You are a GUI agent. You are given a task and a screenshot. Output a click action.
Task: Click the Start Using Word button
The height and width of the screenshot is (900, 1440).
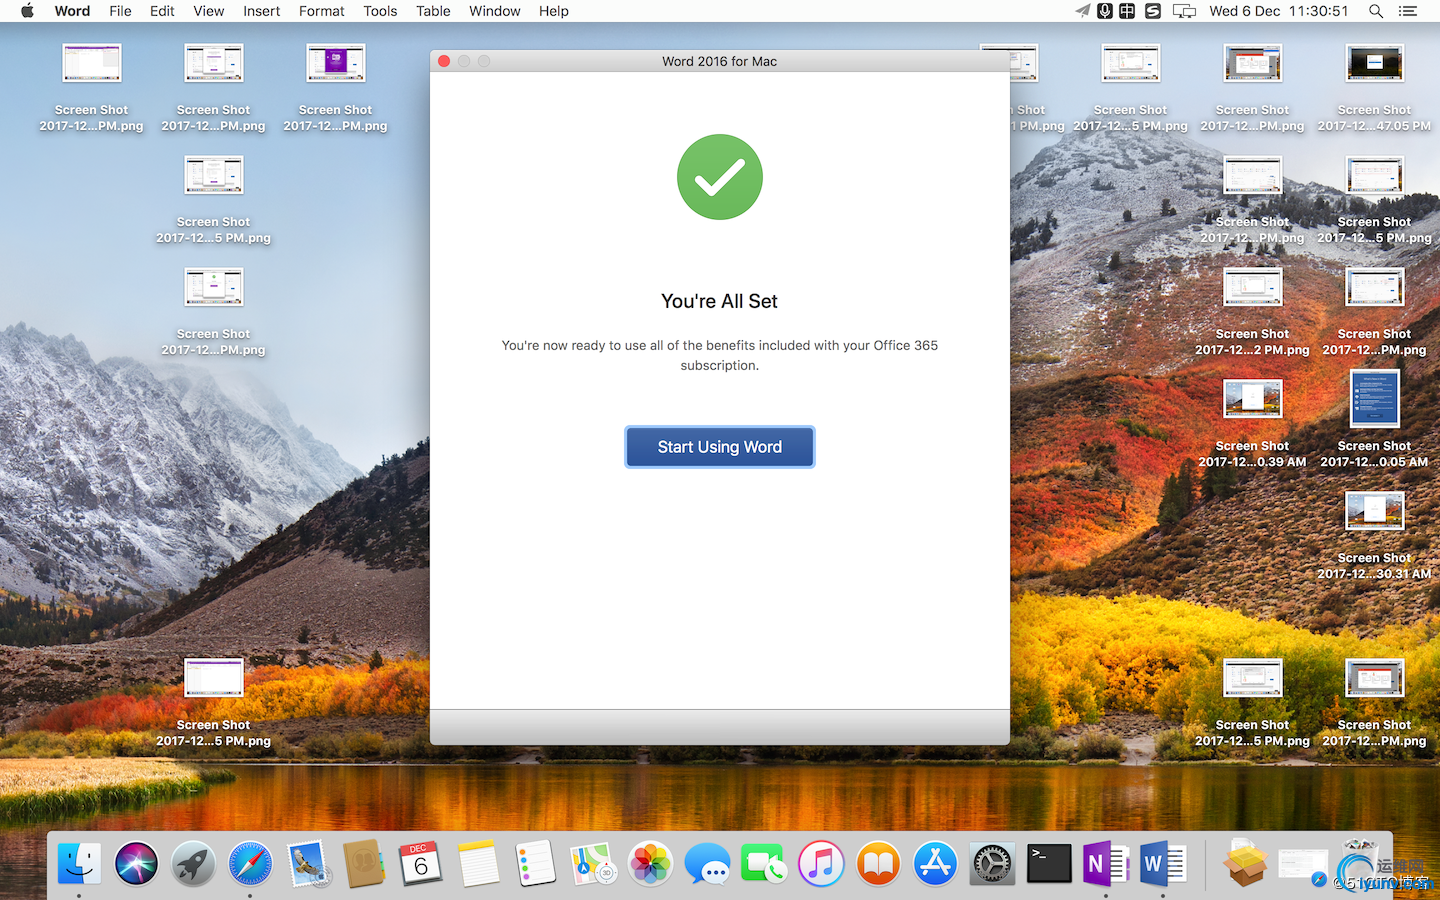tap(720, 447)
